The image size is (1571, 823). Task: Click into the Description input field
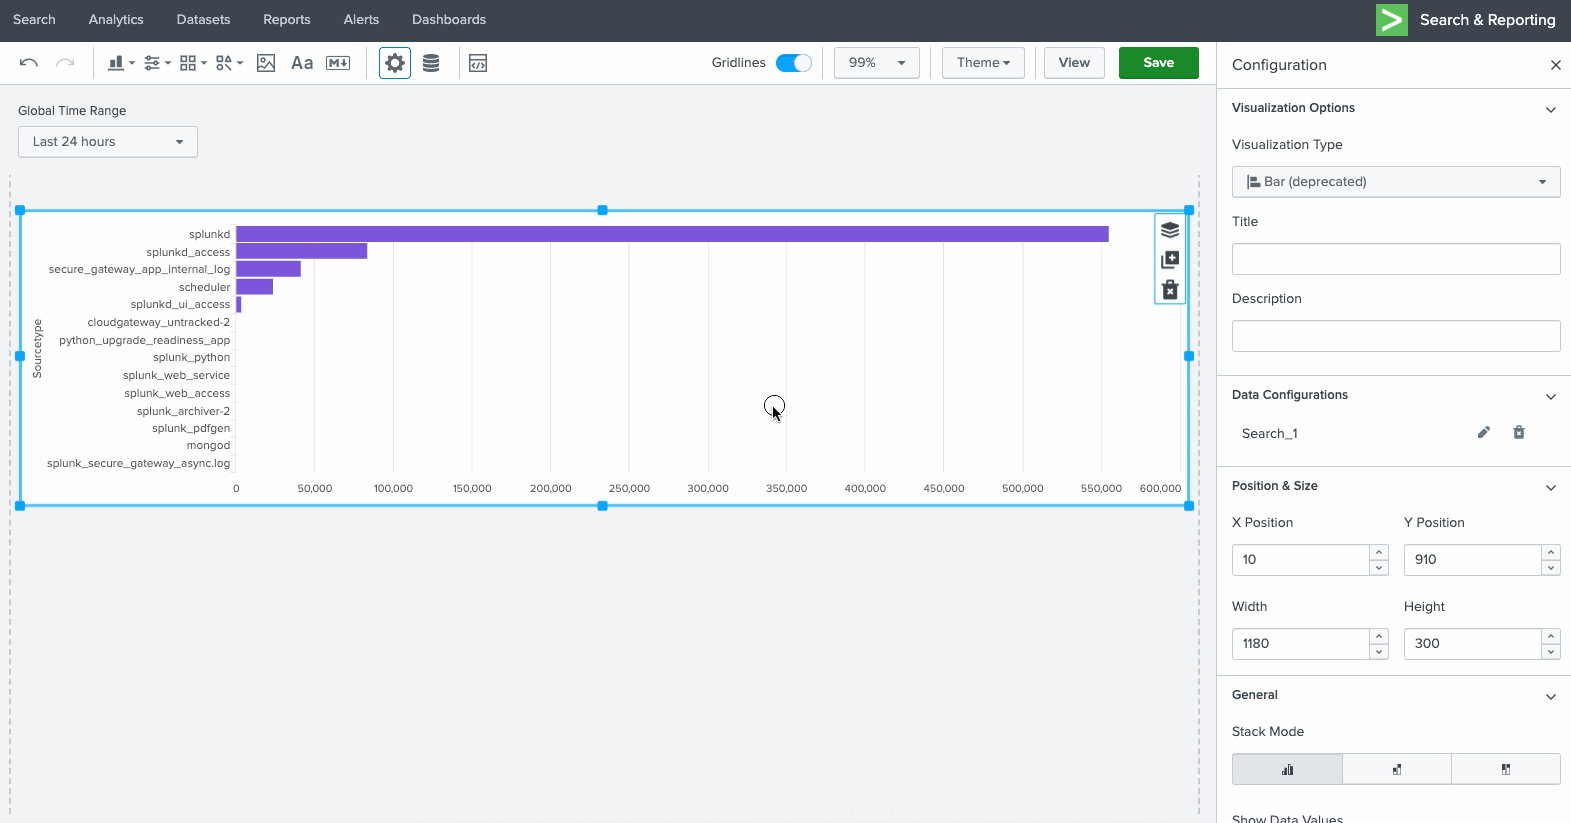pyautogui.click(x=1396, y=336)
